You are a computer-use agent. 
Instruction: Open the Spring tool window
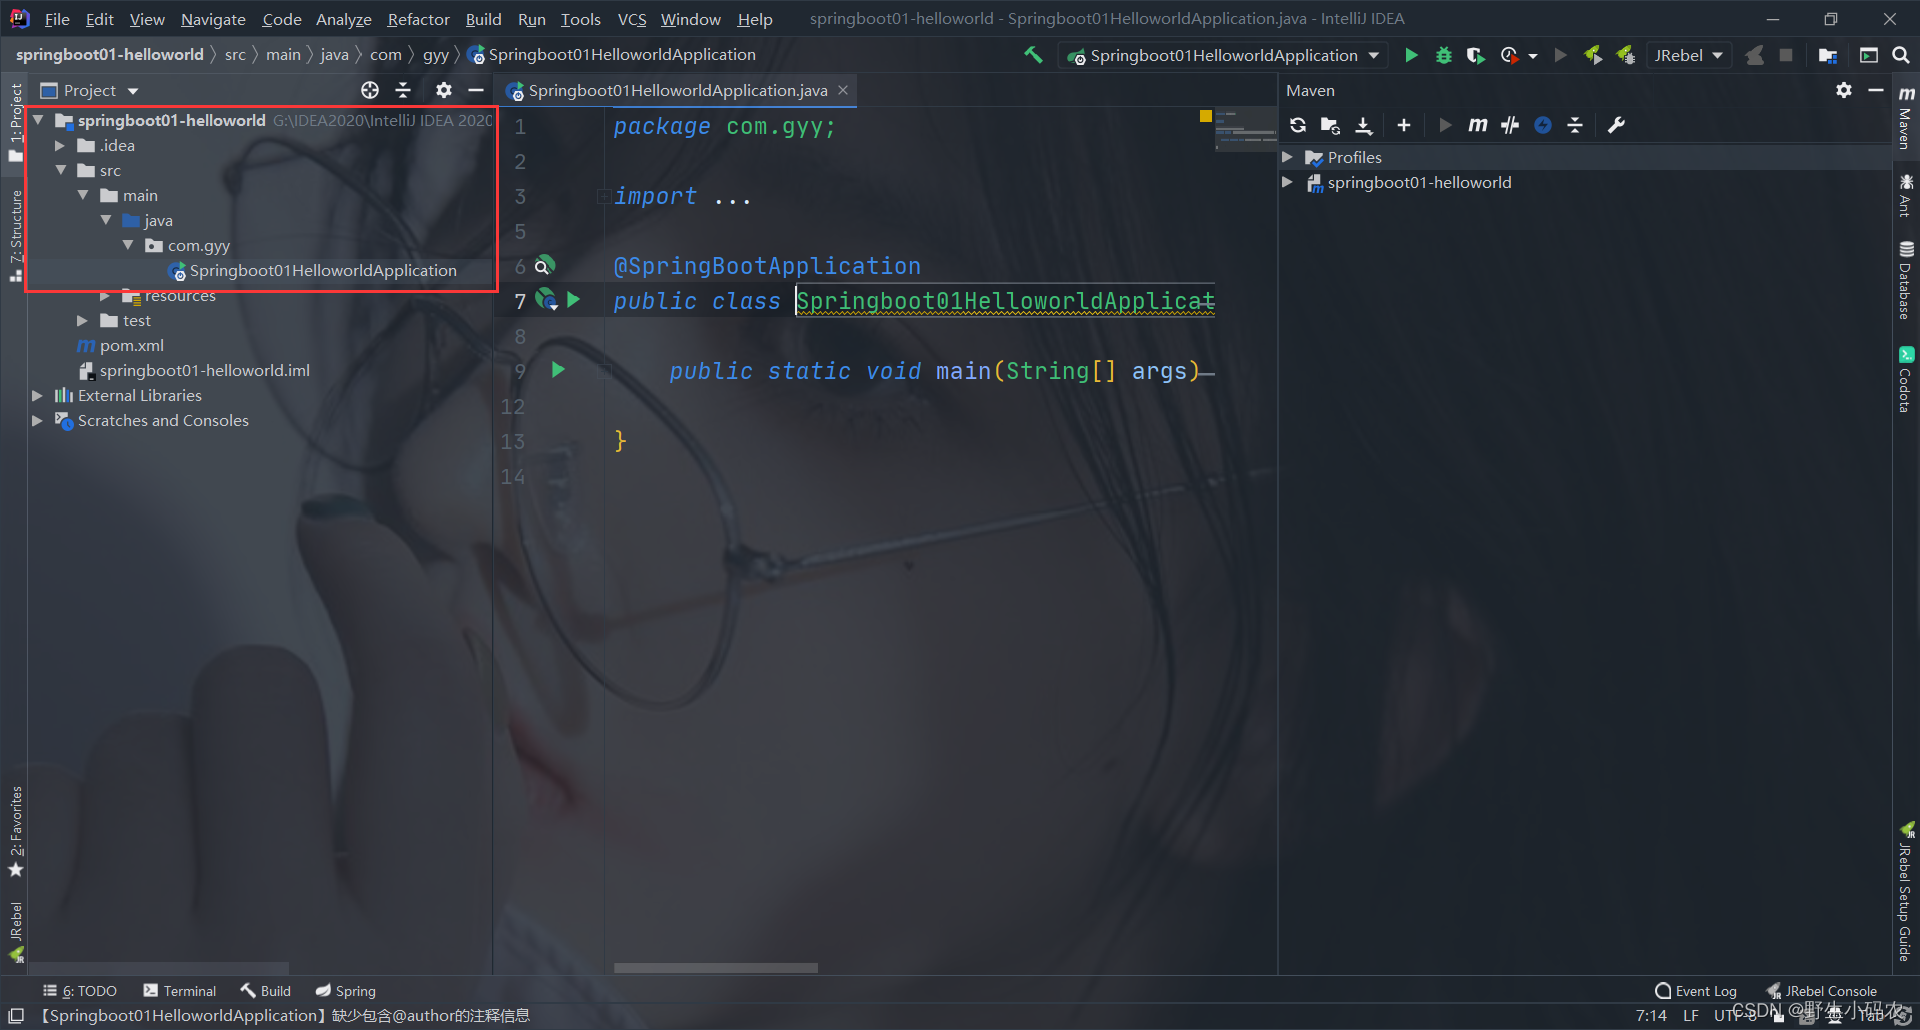coord(346,991)
